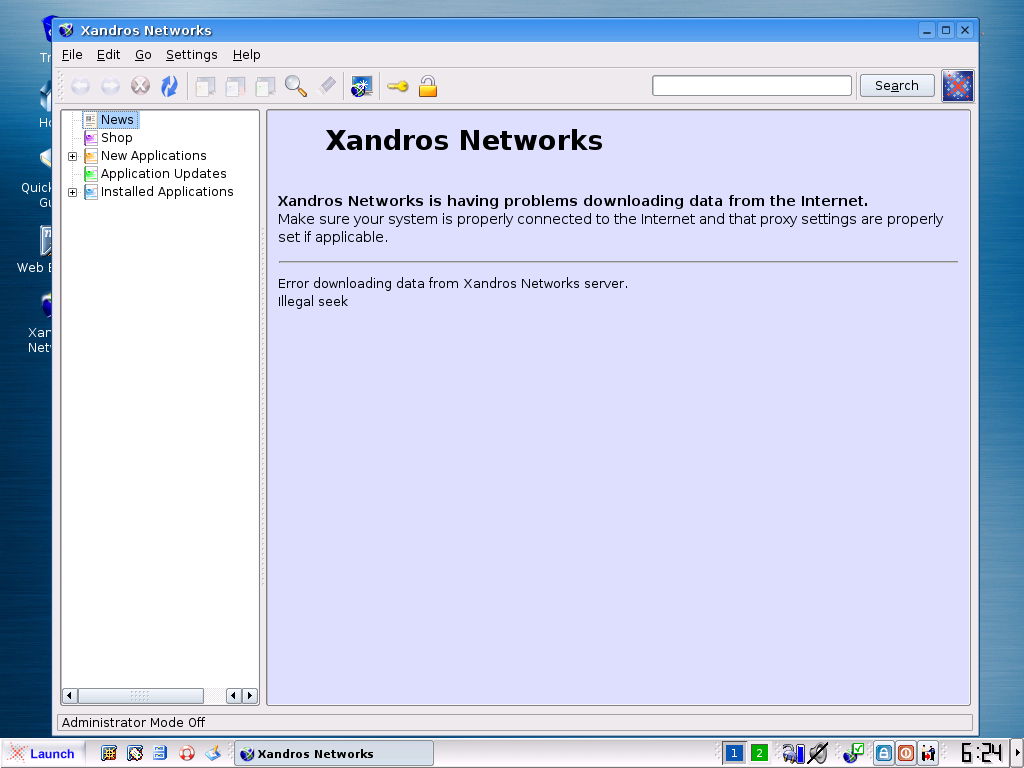The width and height of the screenshot is (1024, 768).
Task: Click the muted volume tray icon
Action: (818, 754)
